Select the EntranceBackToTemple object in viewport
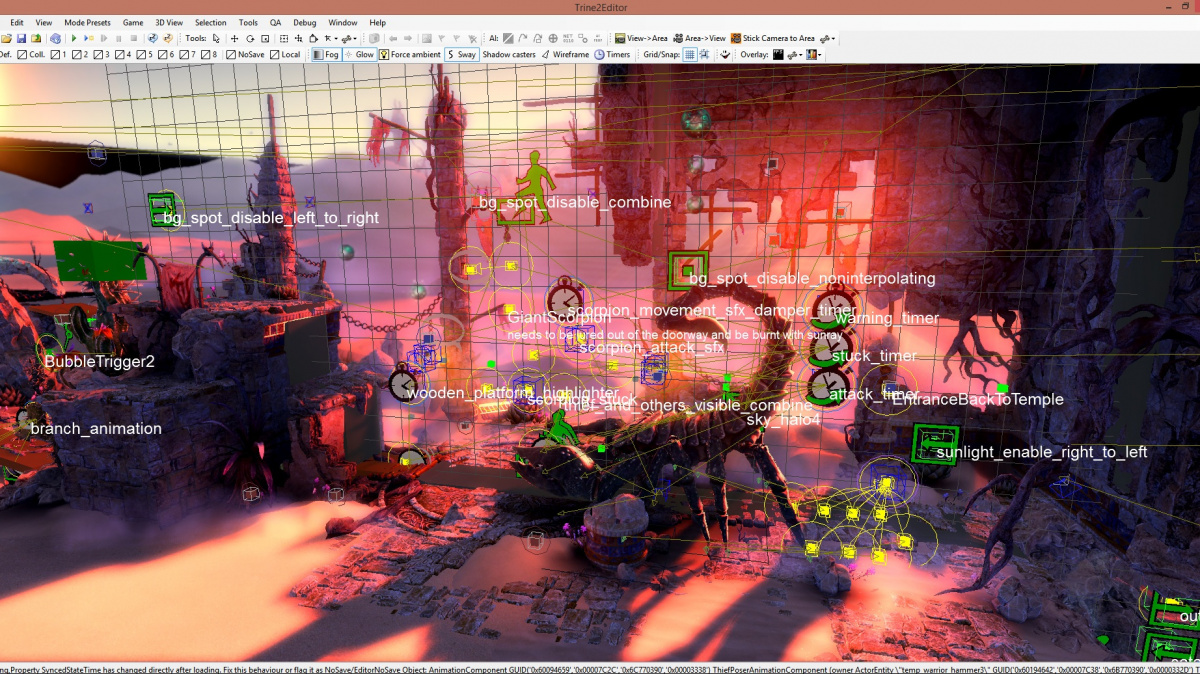Viewport: 1200px width, 674px height. coord(977,399)
